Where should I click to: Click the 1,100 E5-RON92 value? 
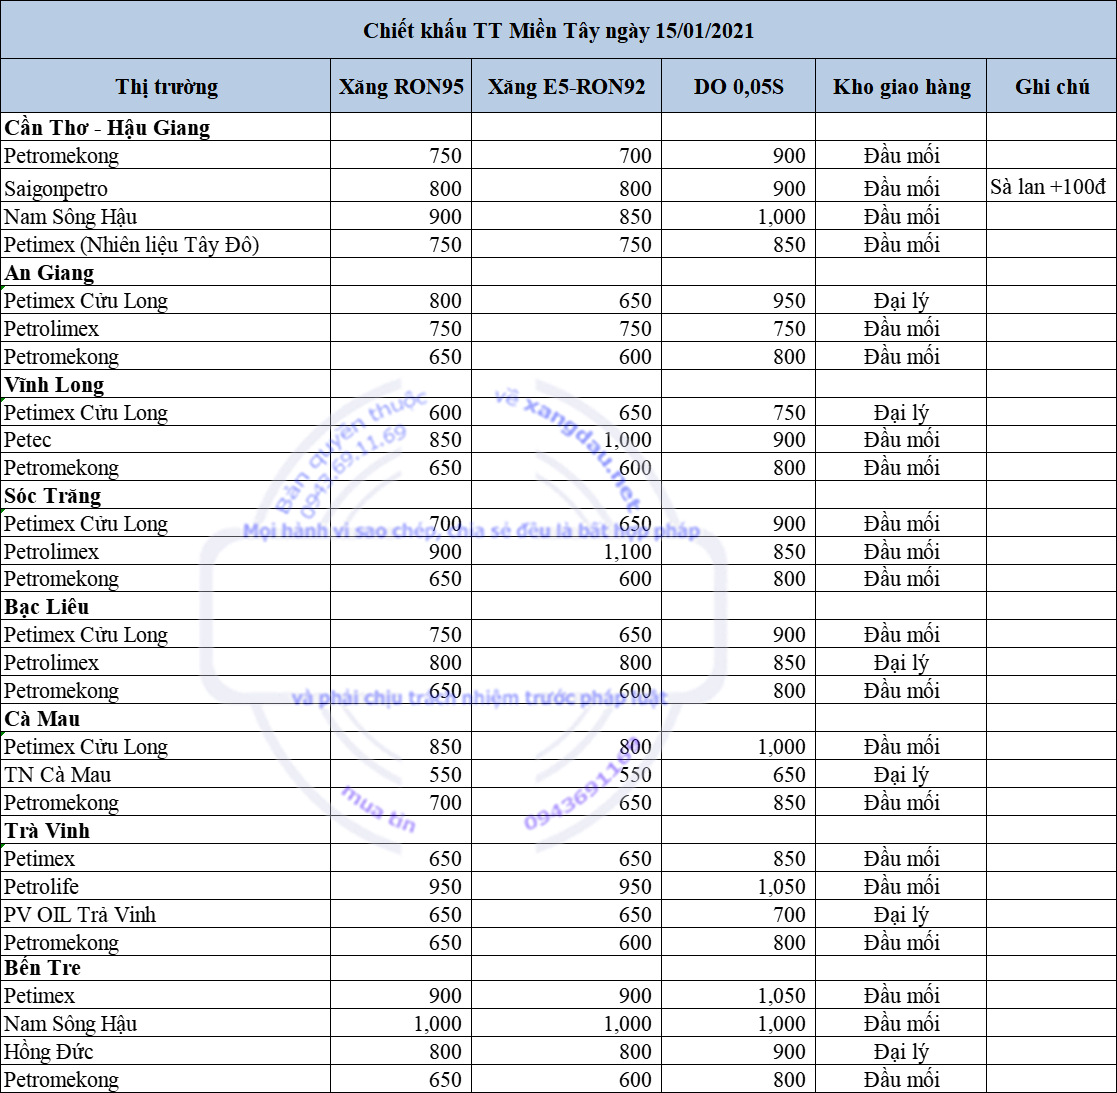(566, 551)
